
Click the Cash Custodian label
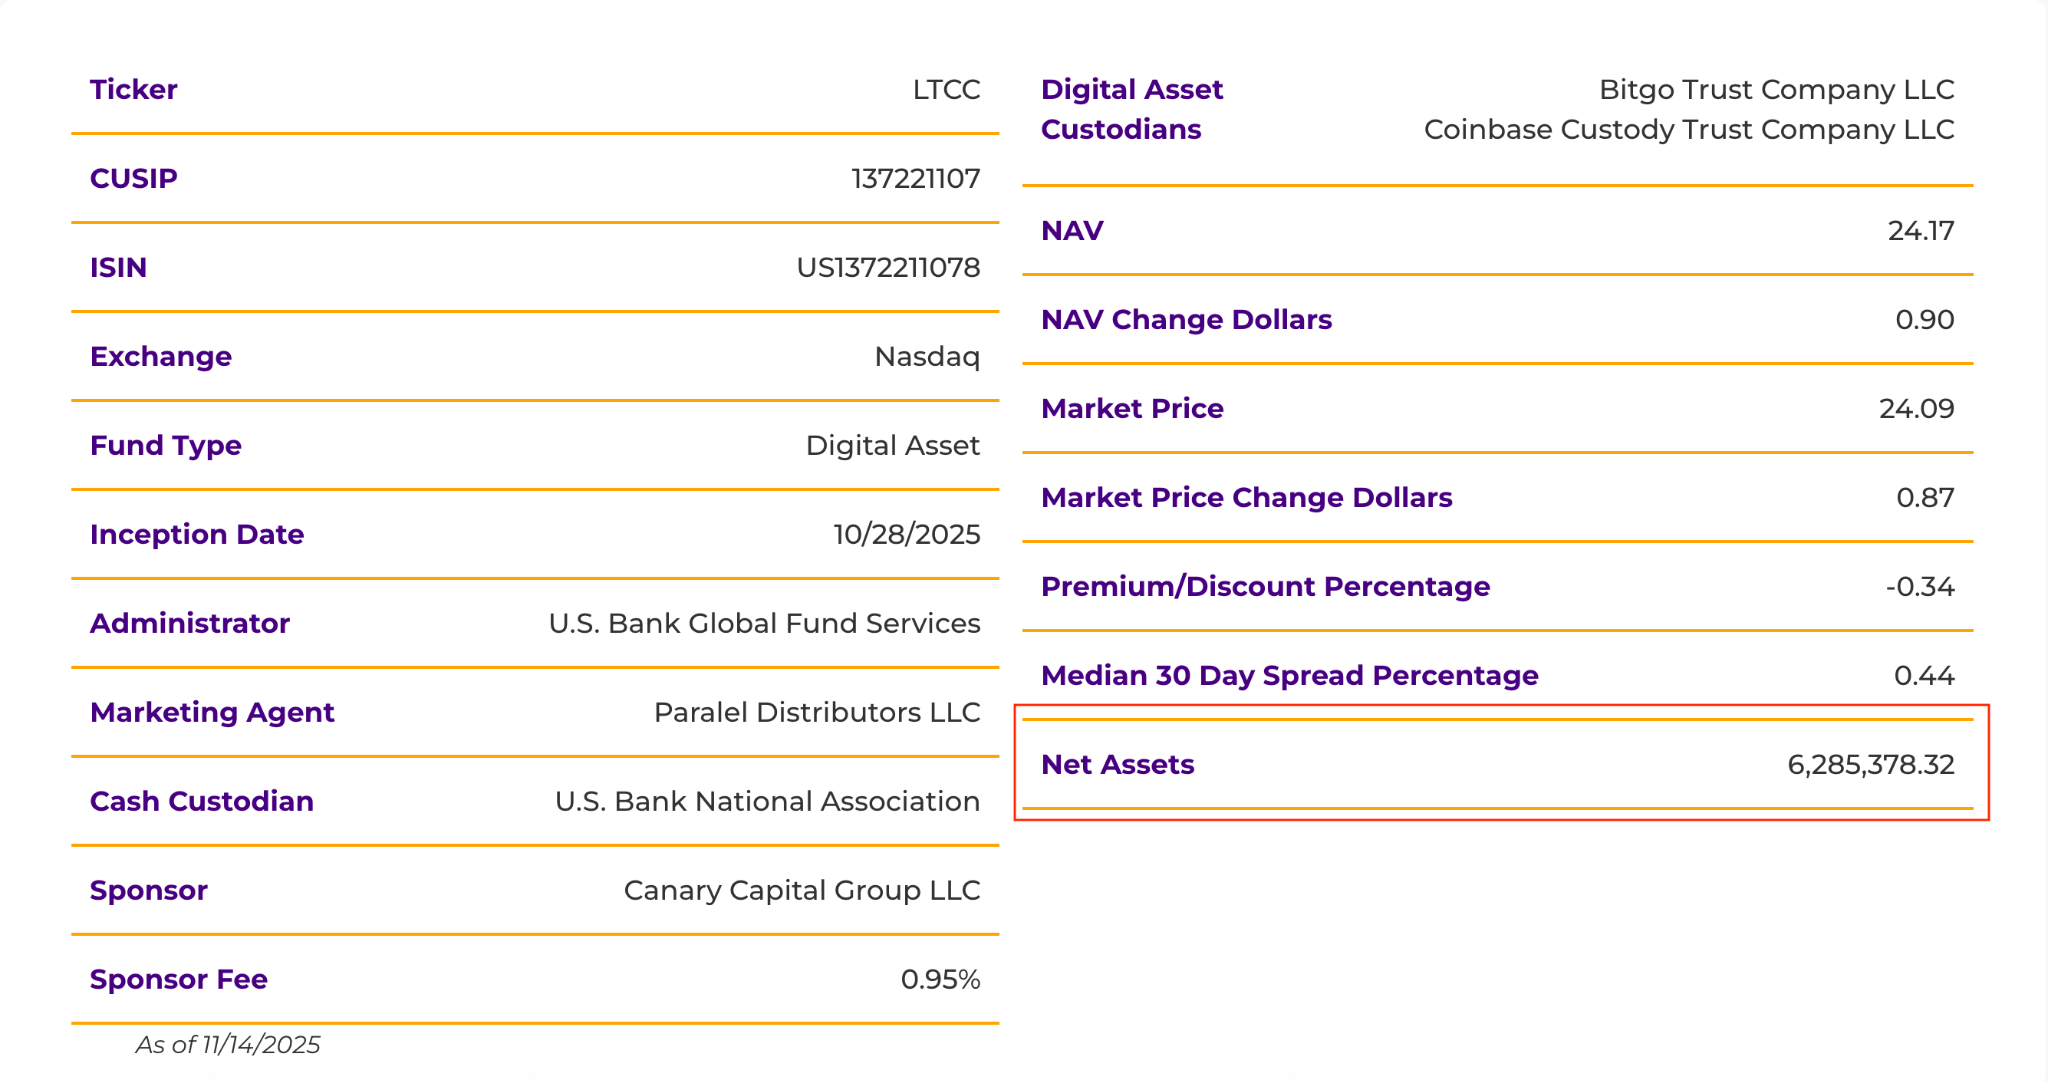(202, 802)
